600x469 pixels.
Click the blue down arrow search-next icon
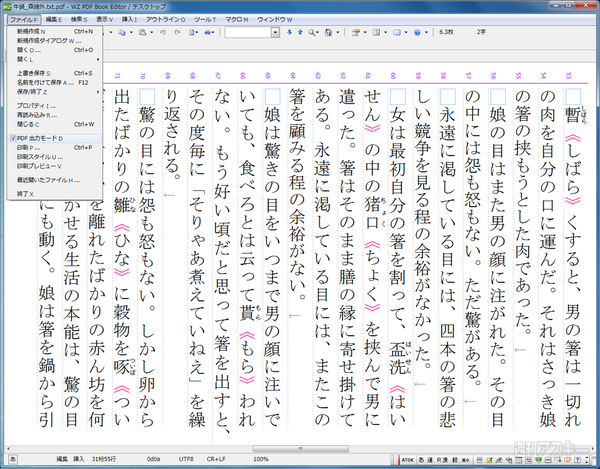[x=289, y=33]
